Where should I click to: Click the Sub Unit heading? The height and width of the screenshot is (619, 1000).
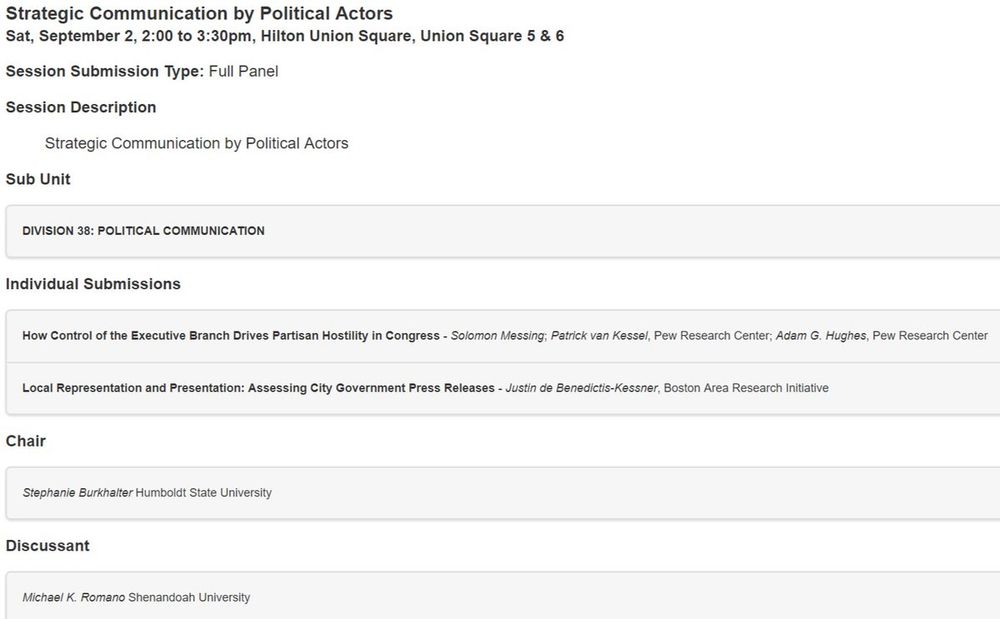38,180
